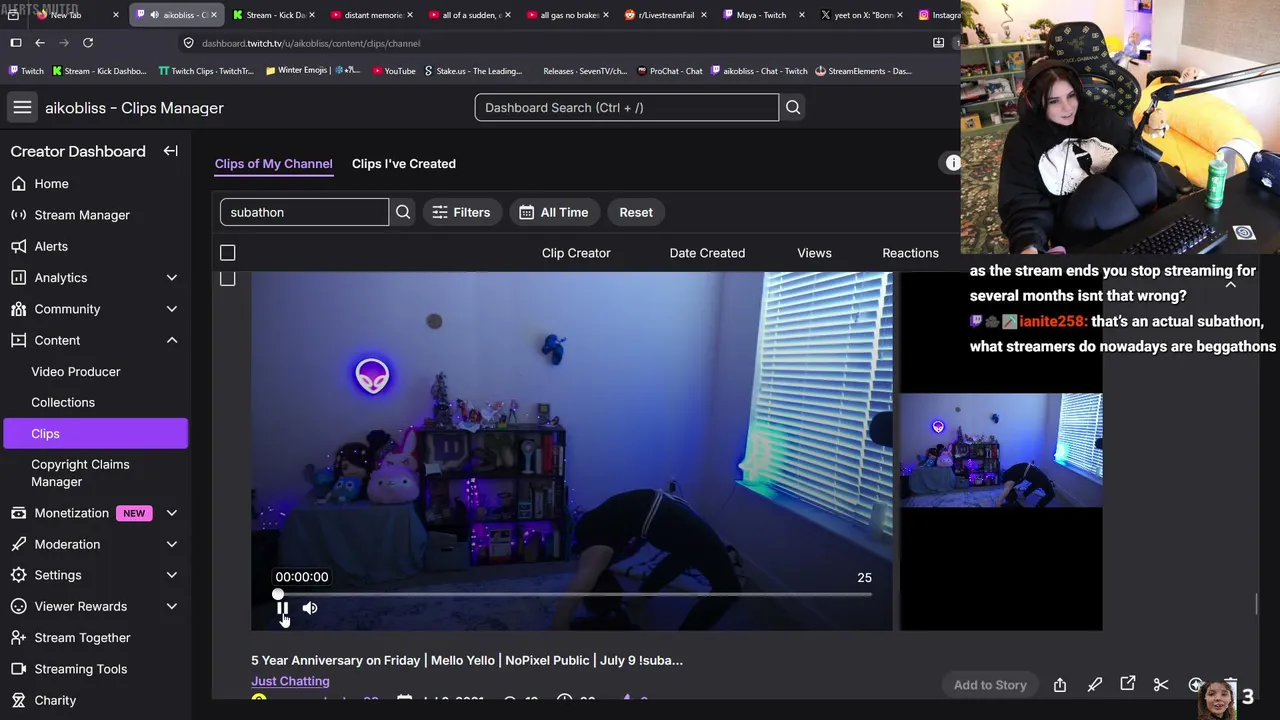Pause the playing clip
Screen dimensions: 1280x720
[x=282, y=608]
